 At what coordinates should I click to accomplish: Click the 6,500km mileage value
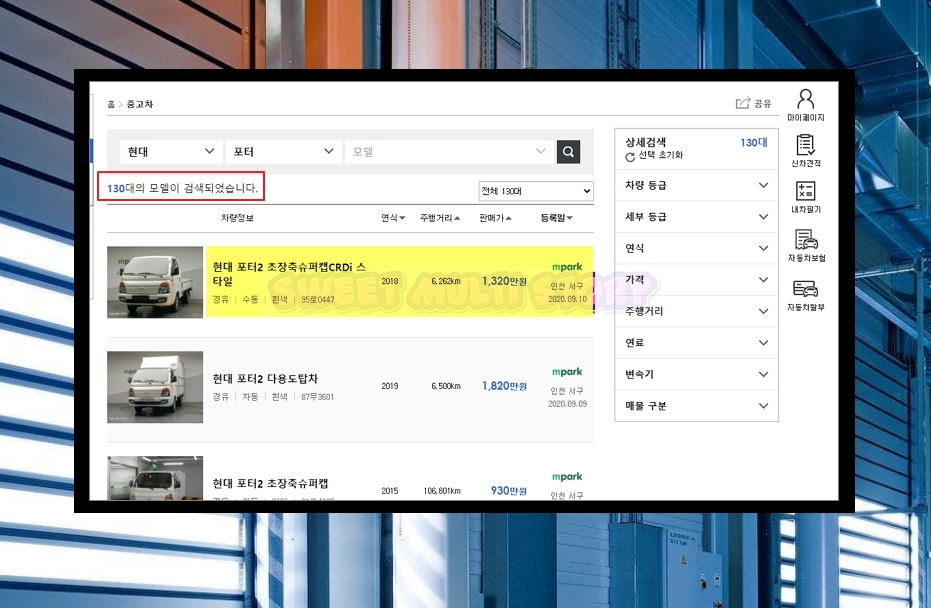446,386
